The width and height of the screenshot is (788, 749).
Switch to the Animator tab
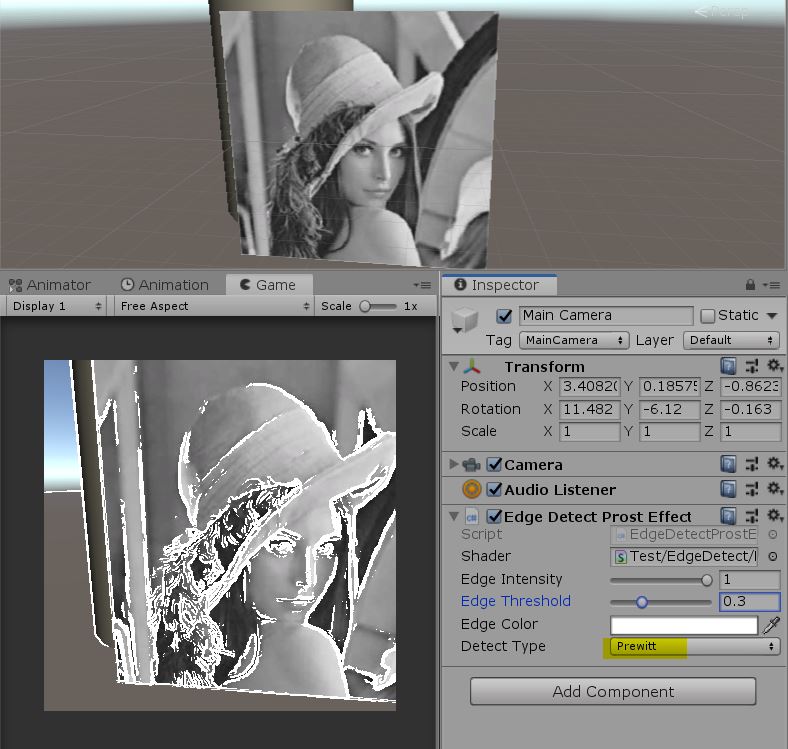(x=50, y=285)
